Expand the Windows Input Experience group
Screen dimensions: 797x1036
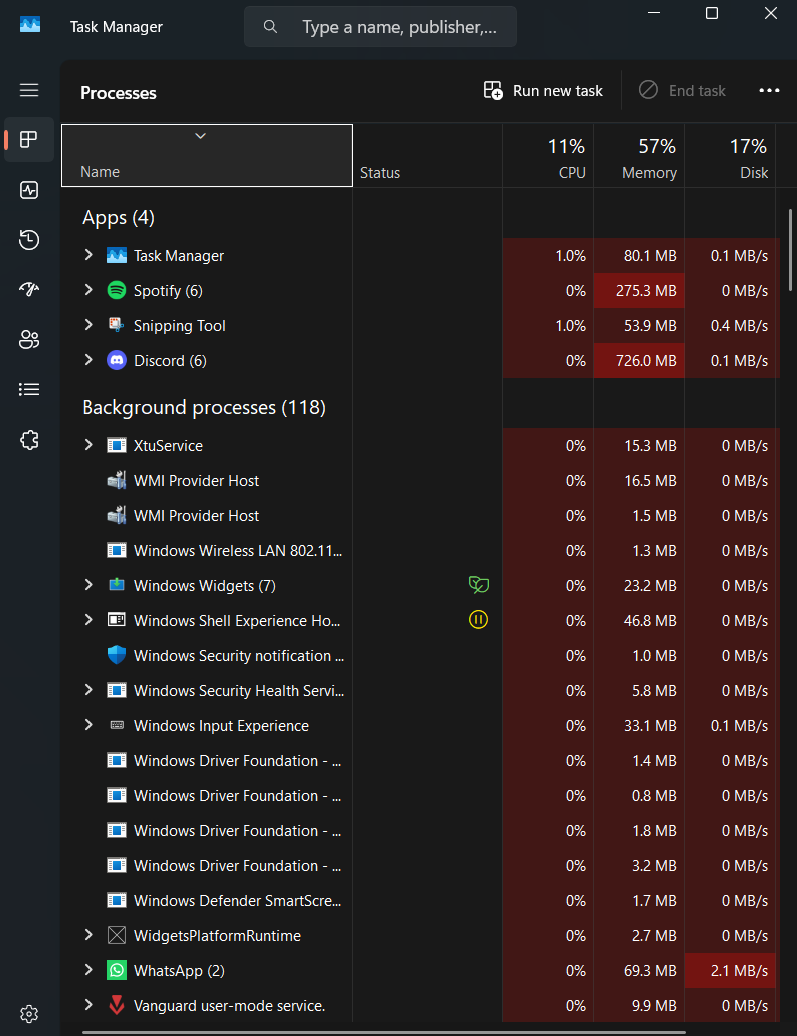pyautogui.click(x=89, y=725)
